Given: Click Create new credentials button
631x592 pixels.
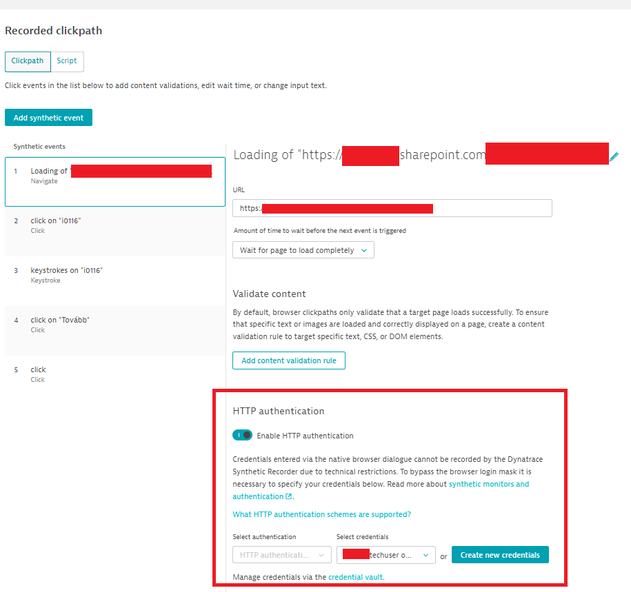Looking at the screenshot, I should (x=500, y=555).
